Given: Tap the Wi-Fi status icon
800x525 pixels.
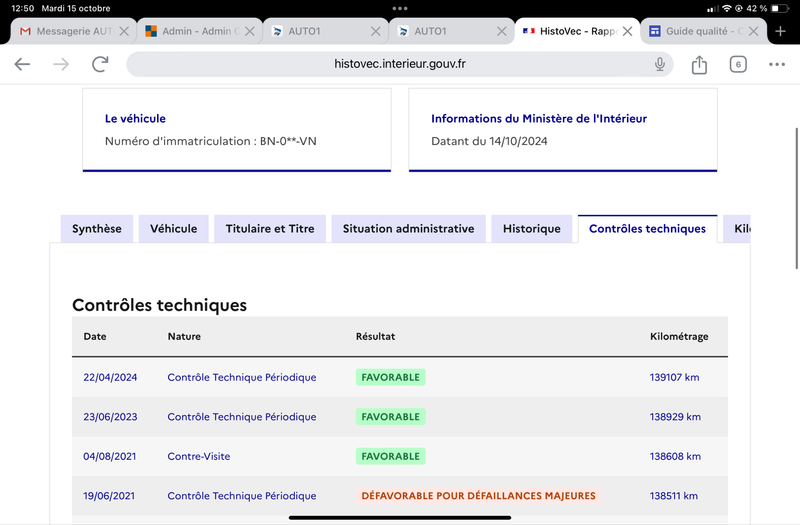Looking at the screenshot, I should click(x=727, y=9).
